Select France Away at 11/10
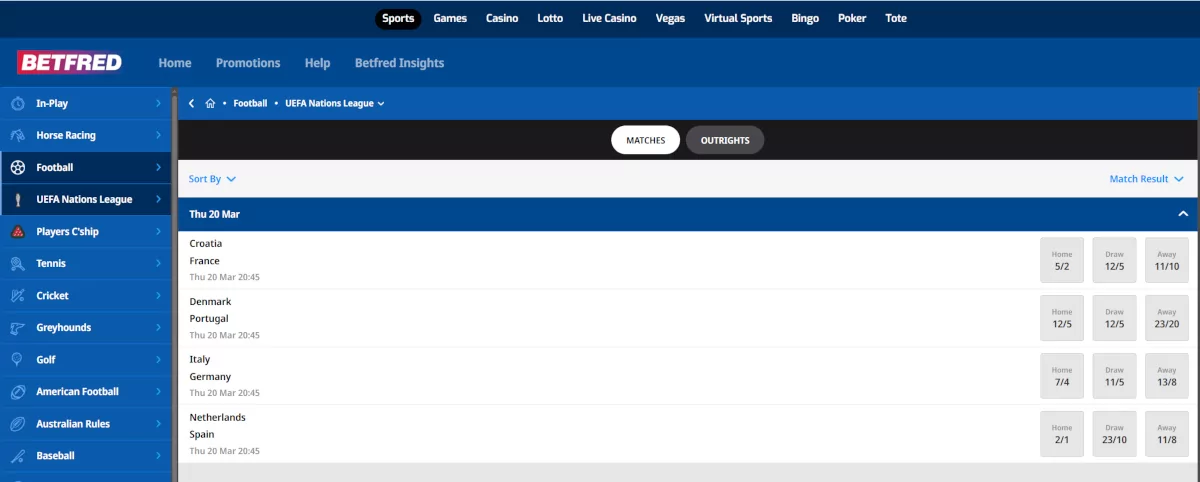The height and width of the screenshot is (482, 1200). pos(1167,261)
